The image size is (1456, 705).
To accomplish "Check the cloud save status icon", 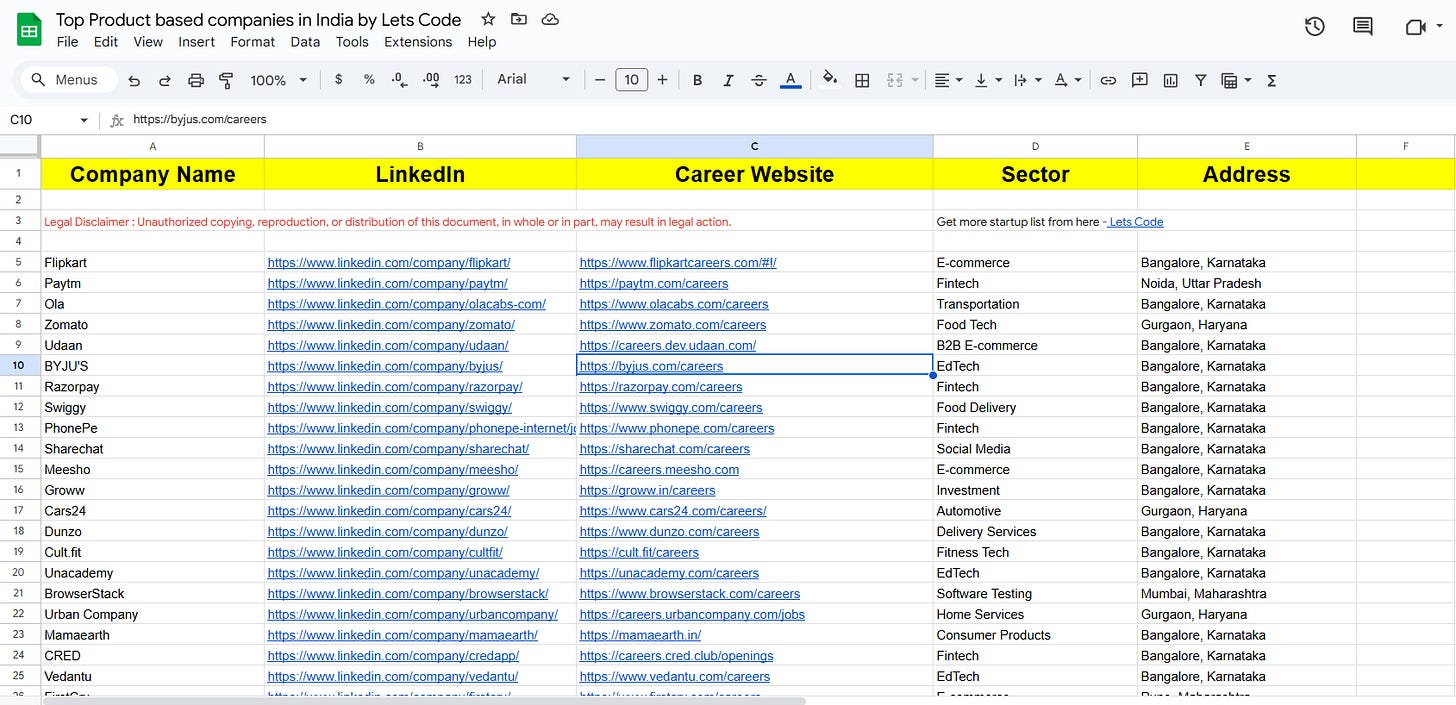I will click(549, 19).
